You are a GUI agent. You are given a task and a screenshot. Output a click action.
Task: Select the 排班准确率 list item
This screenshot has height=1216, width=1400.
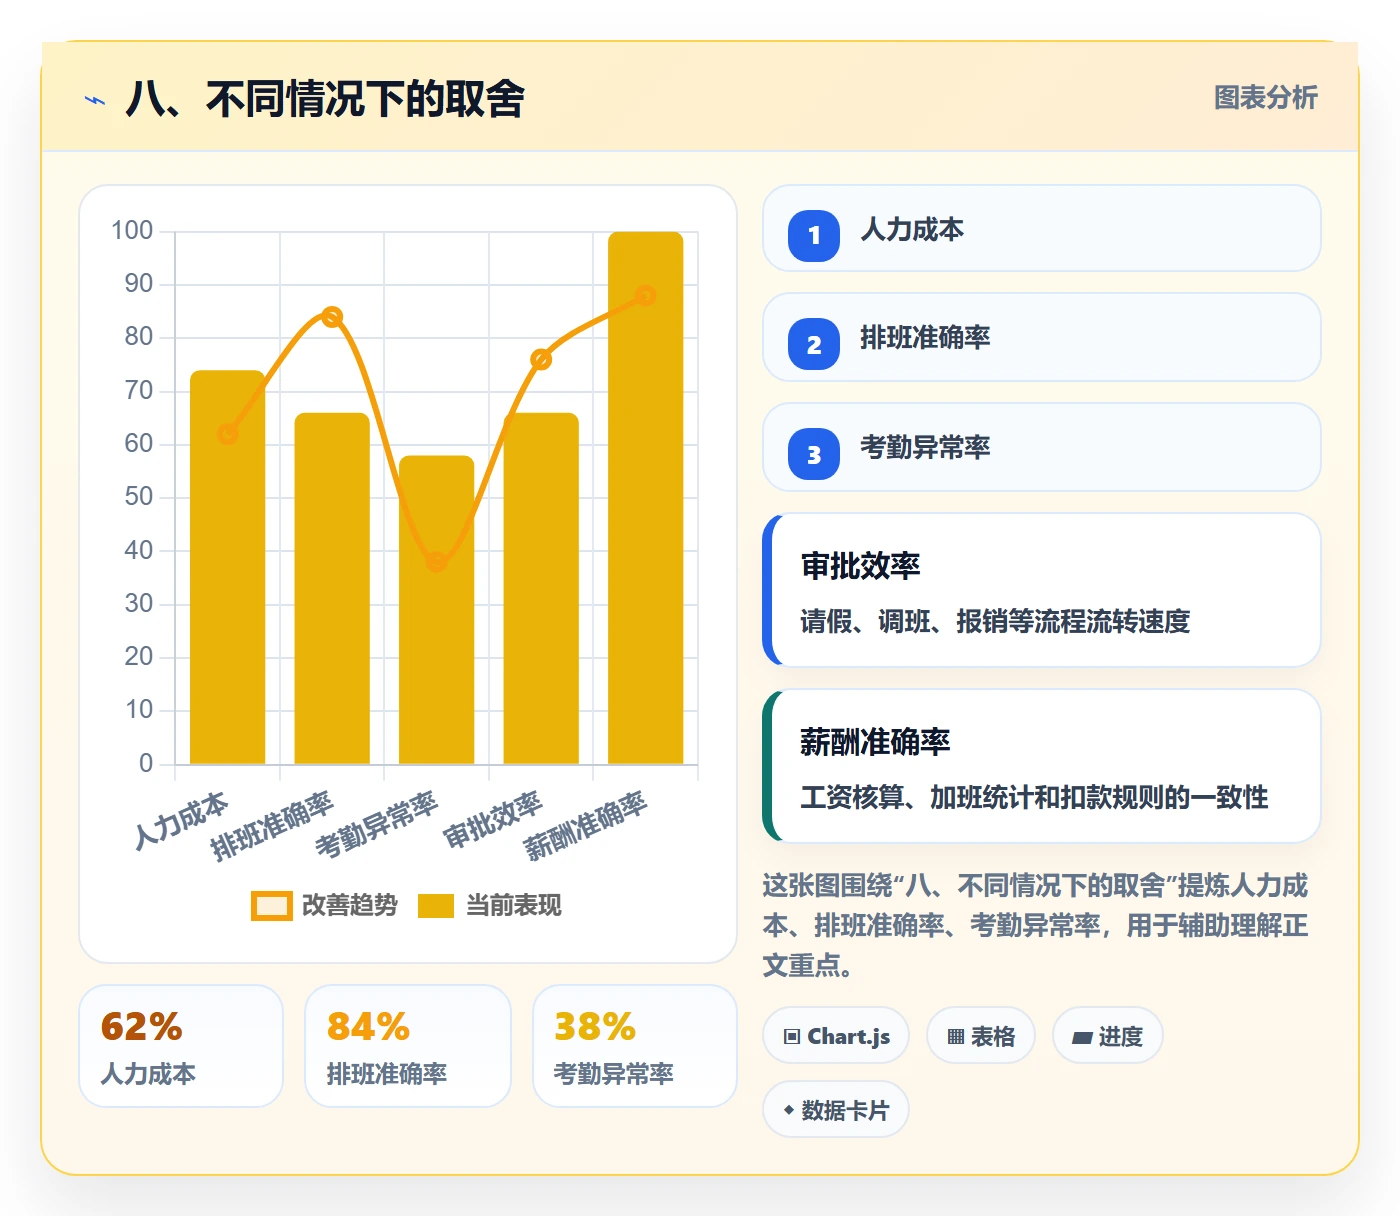tap(1041, 337)
